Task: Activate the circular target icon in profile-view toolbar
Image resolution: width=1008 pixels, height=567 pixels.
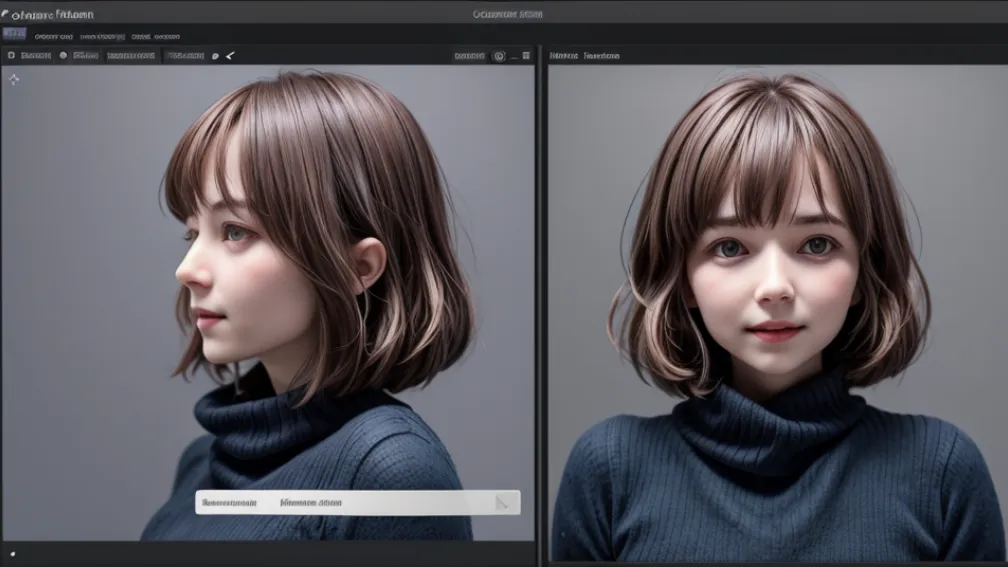Action: click(x=499, y=57)
